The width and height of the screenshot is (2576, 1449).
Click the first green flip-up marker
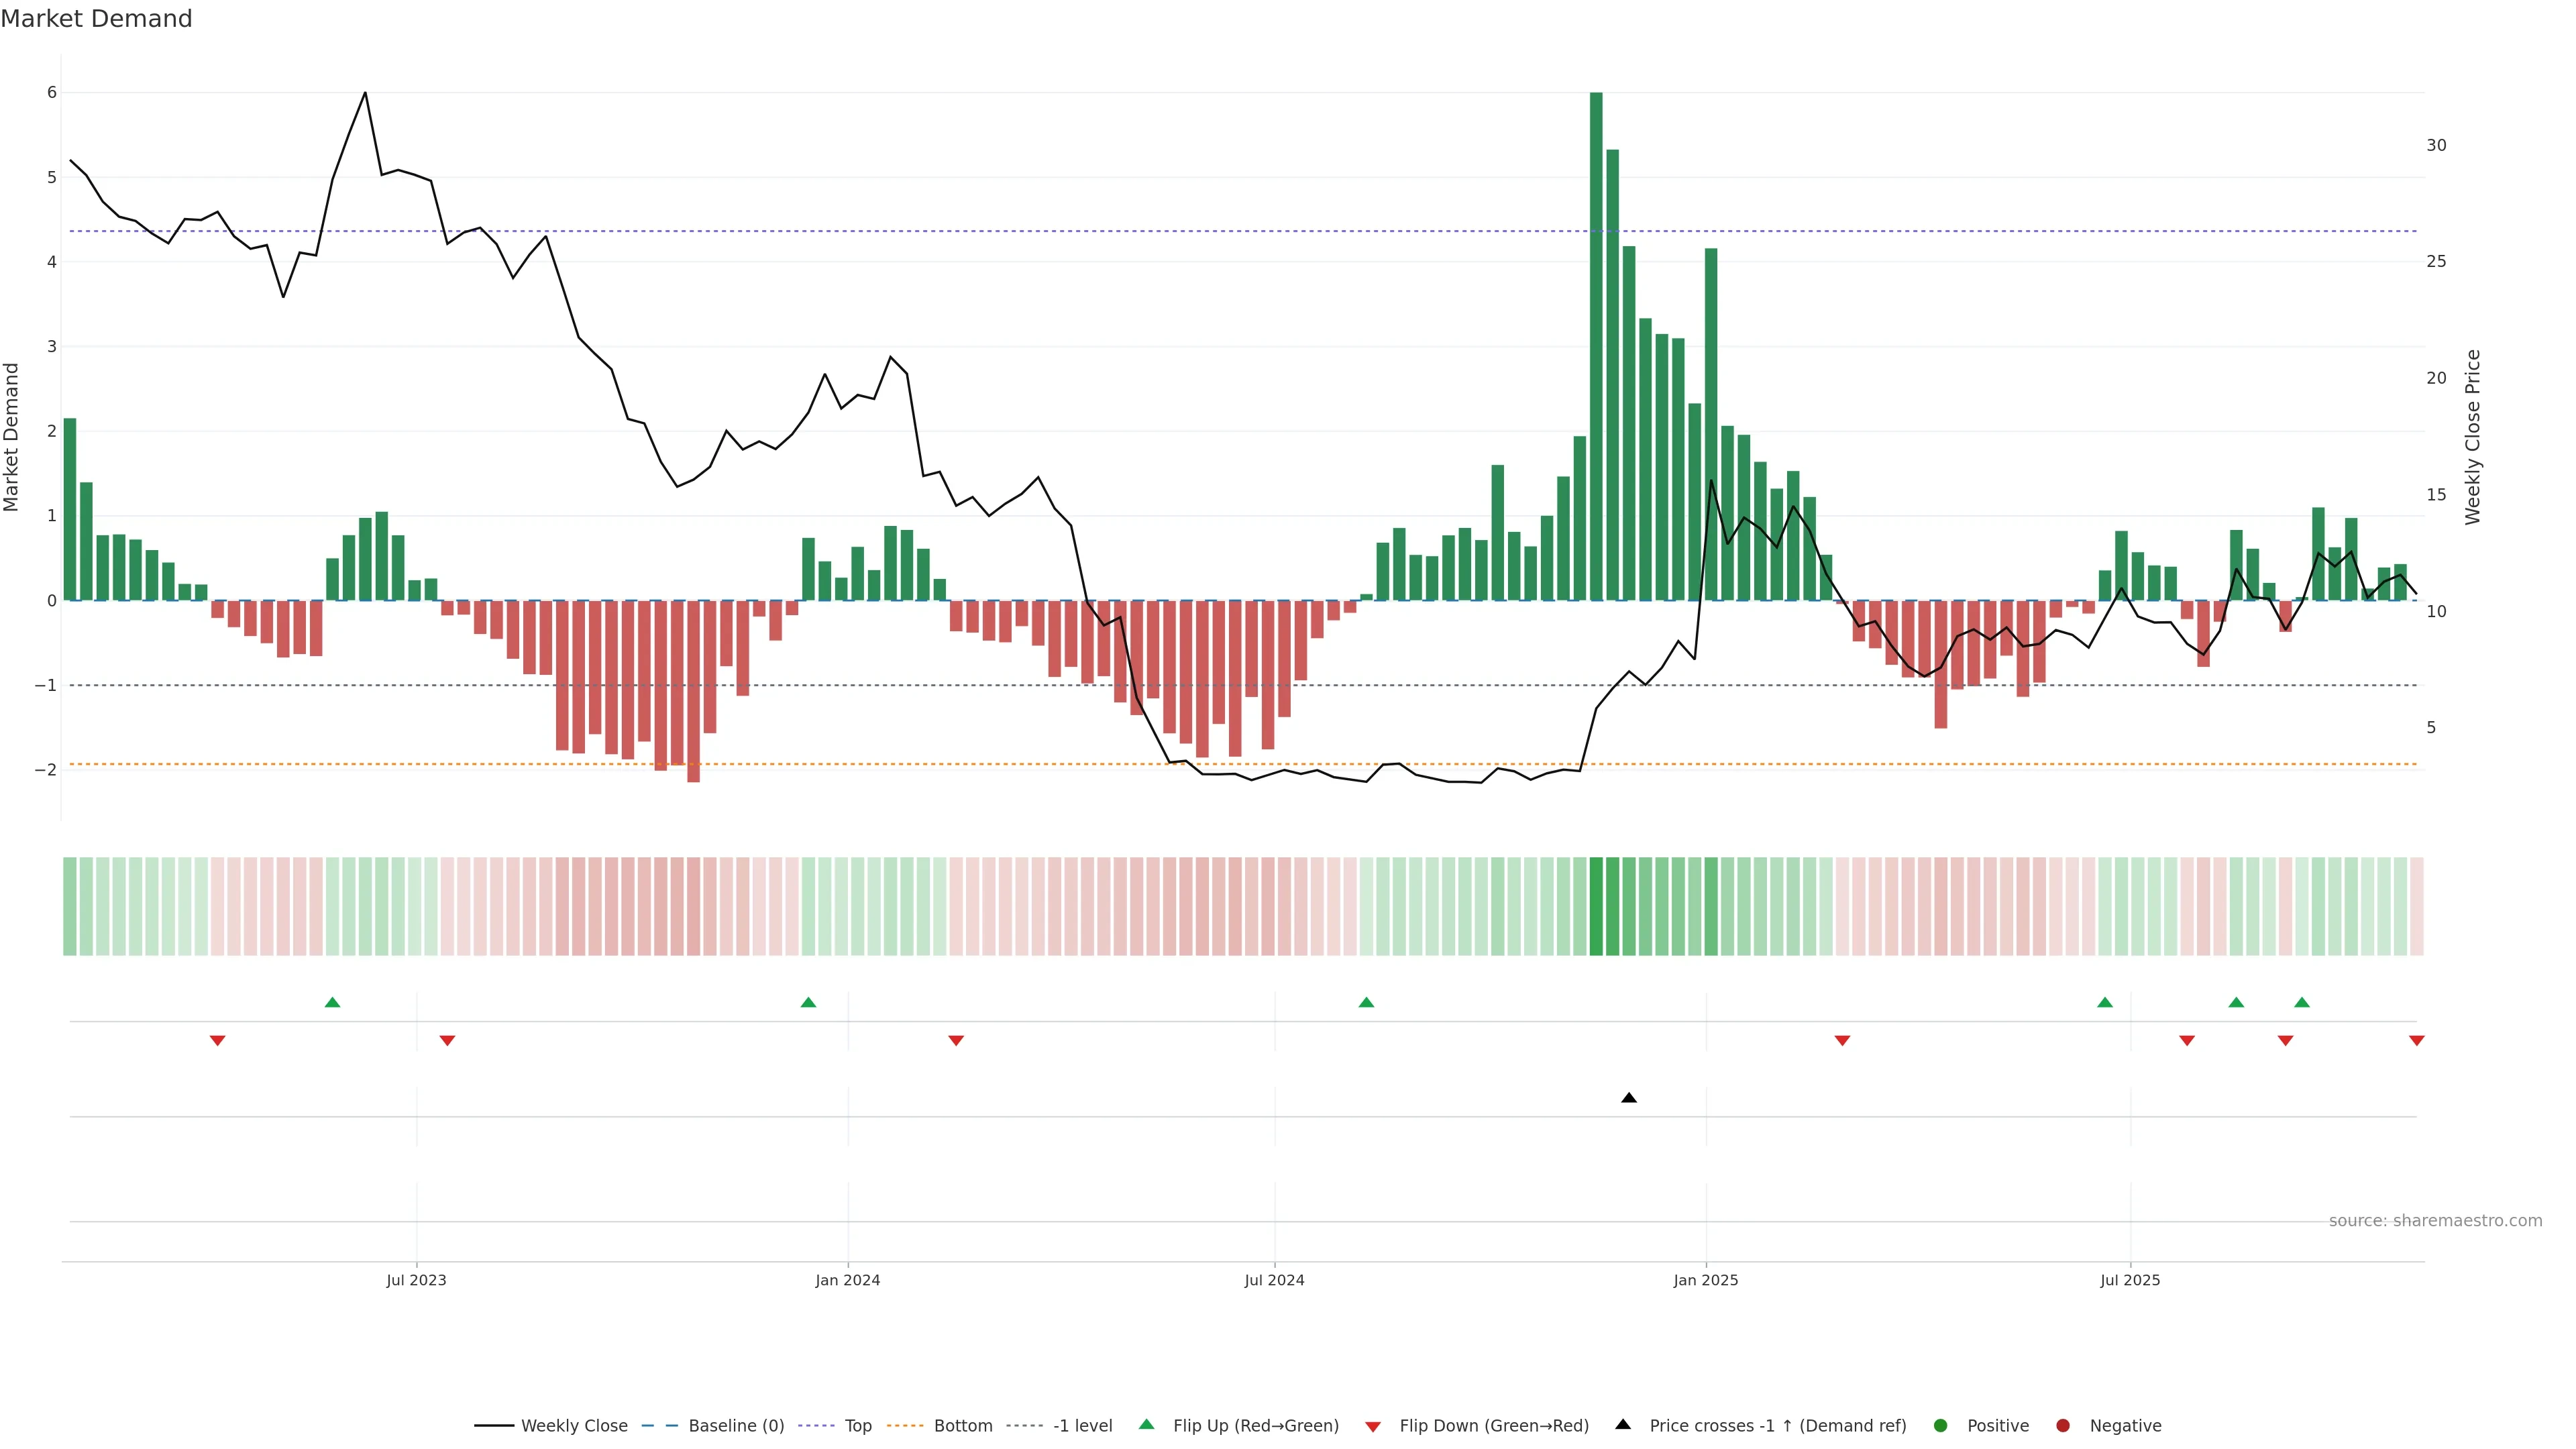pos(332,1002)
